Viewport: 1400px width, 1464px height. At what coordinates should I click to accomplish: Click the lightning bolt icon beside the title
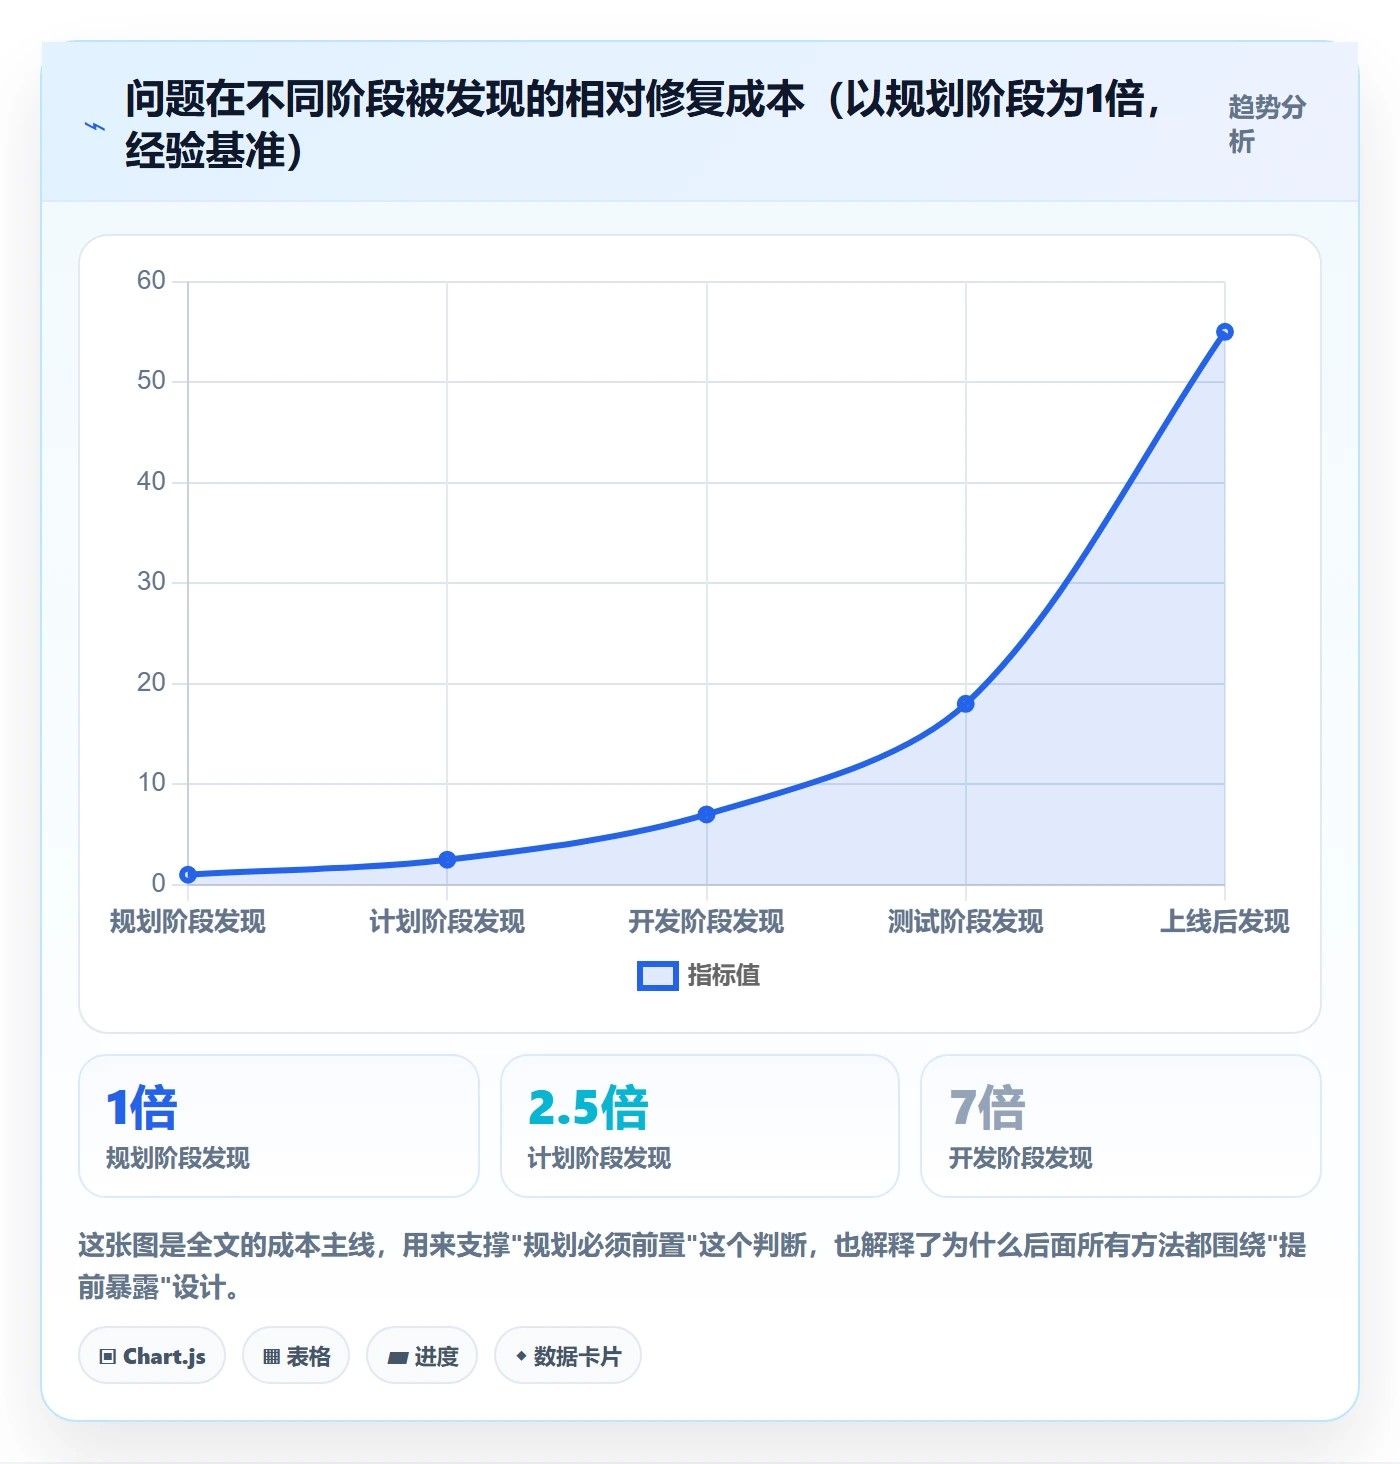point(94,127)
